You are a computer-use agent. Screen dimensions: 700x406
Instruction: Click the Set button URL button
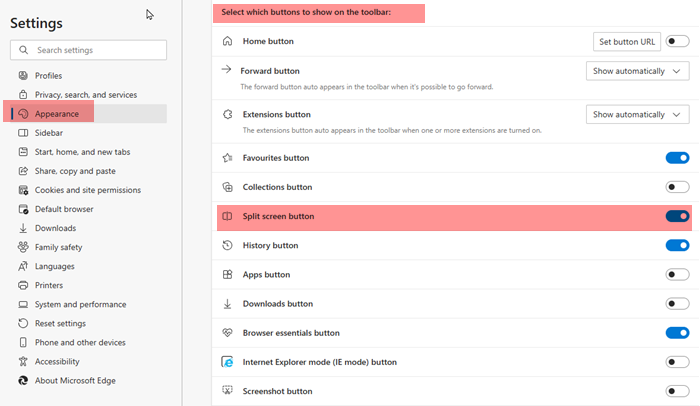[625, 41]
